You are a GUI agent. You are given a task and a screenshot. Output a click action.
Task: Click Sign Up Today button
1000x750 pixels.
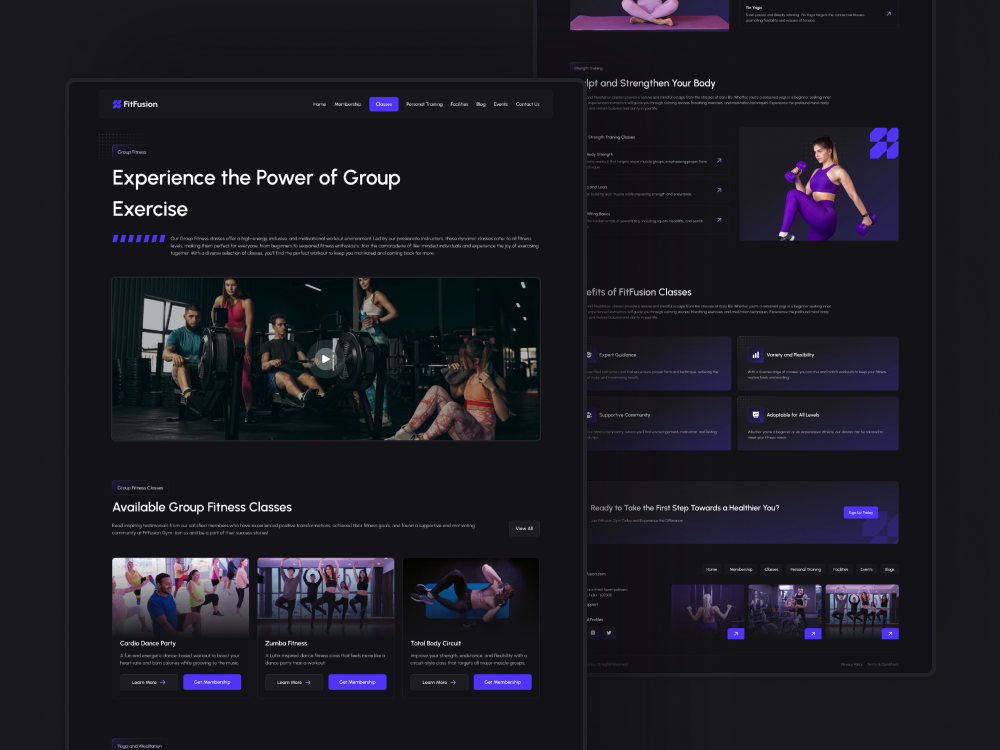pyautogui.click(x=859, y=511)
